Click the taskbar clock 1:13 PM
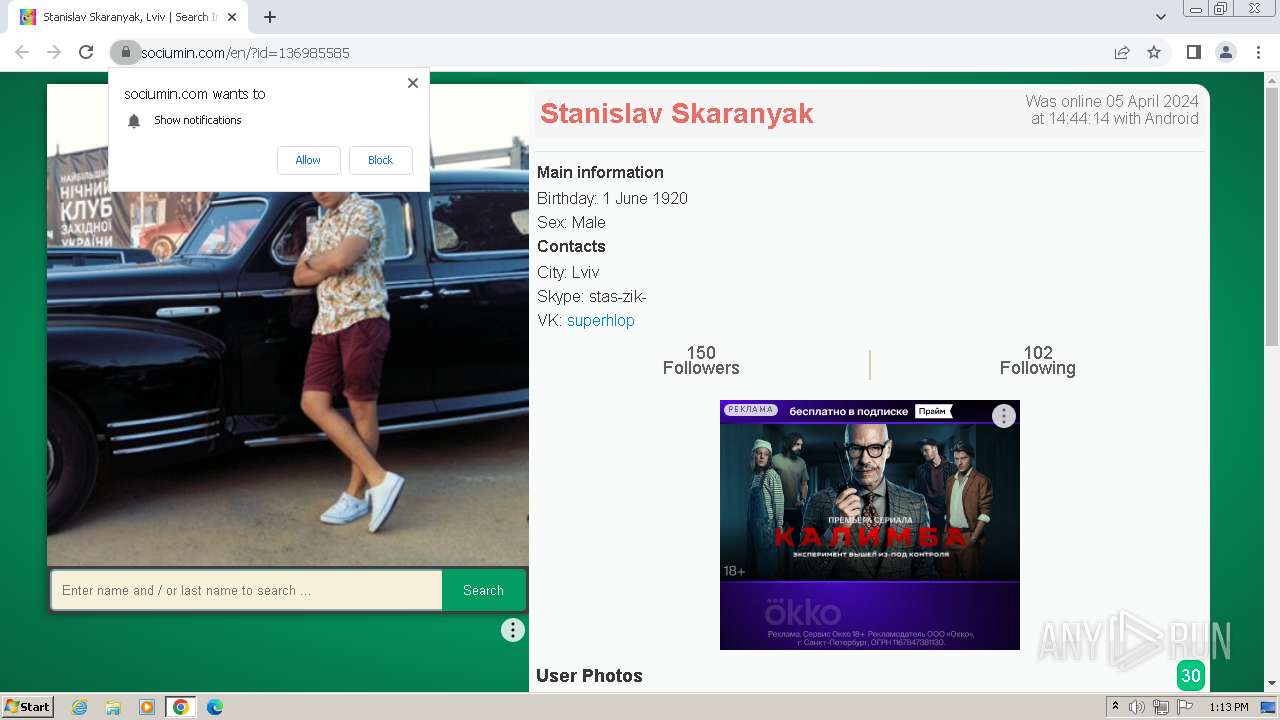The image size is (1280, 720). [1229, 707]
